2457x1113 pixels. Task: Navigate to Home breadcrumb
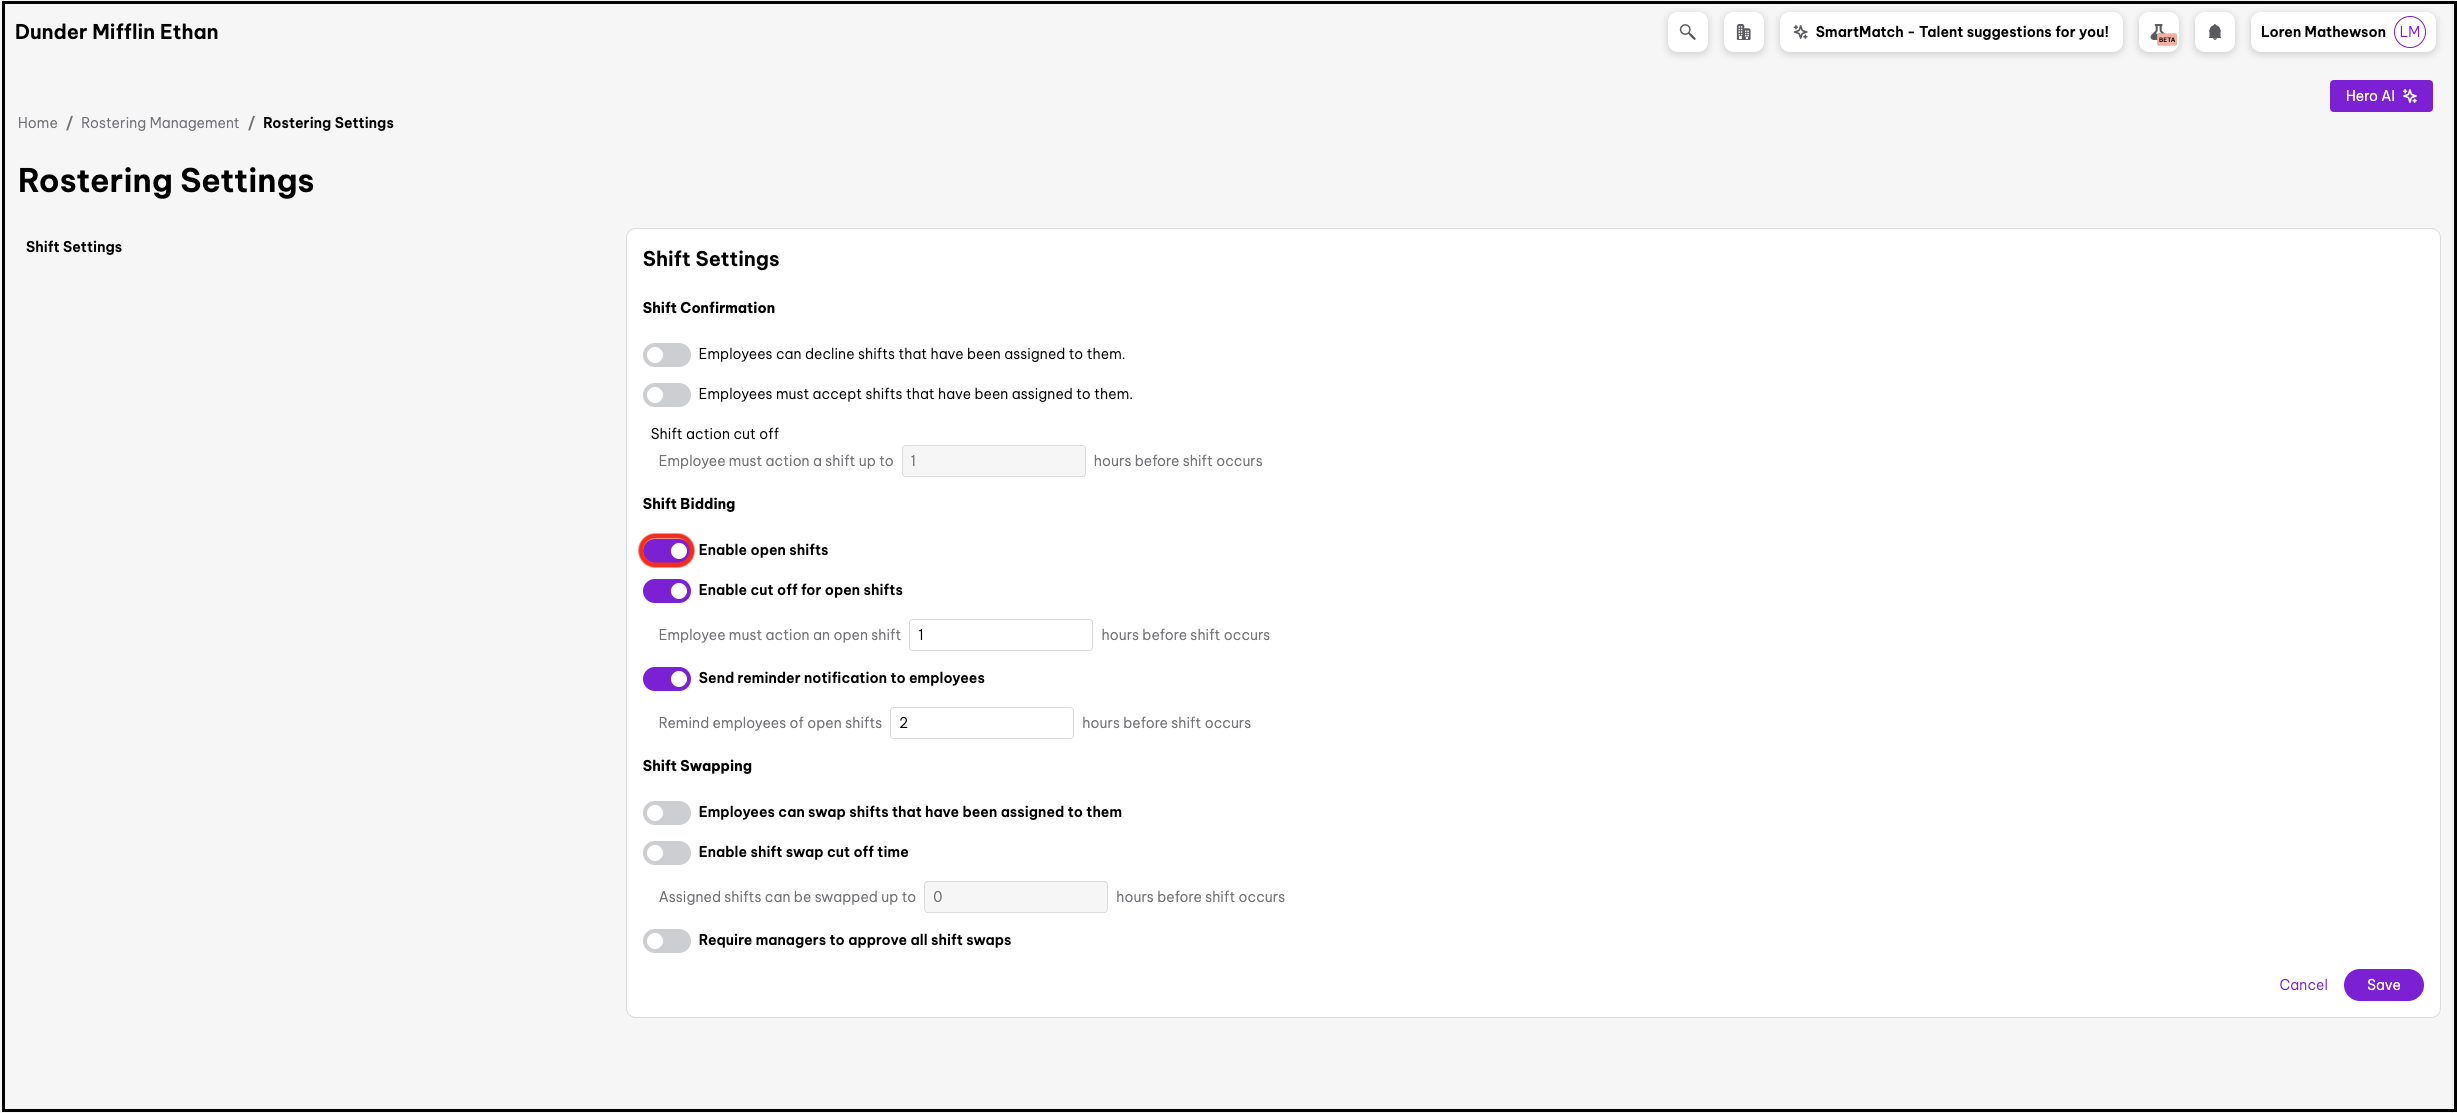point(38,123)
